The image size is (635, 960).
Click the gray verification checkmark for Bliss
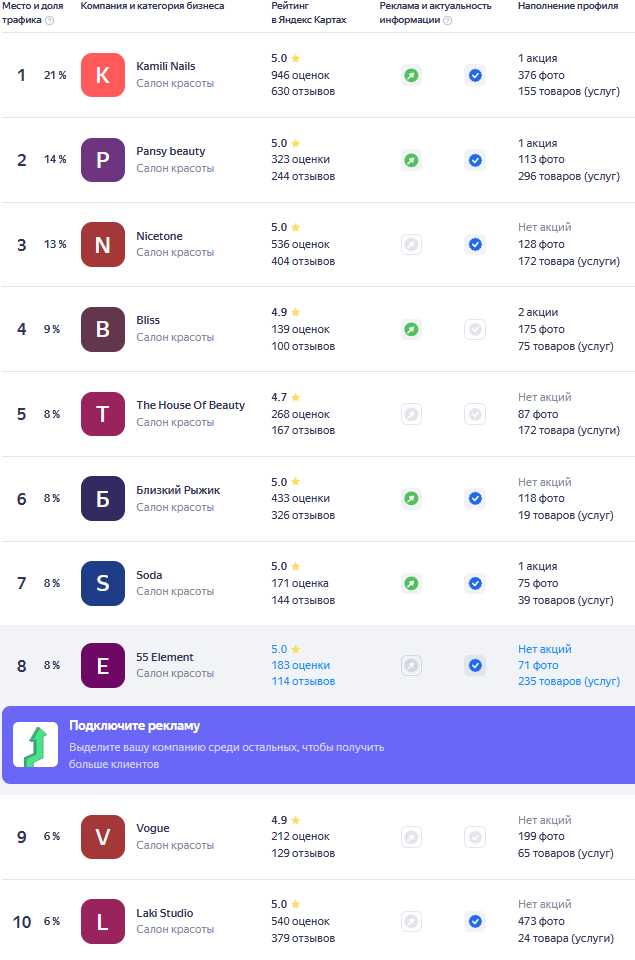click(475, 329)
